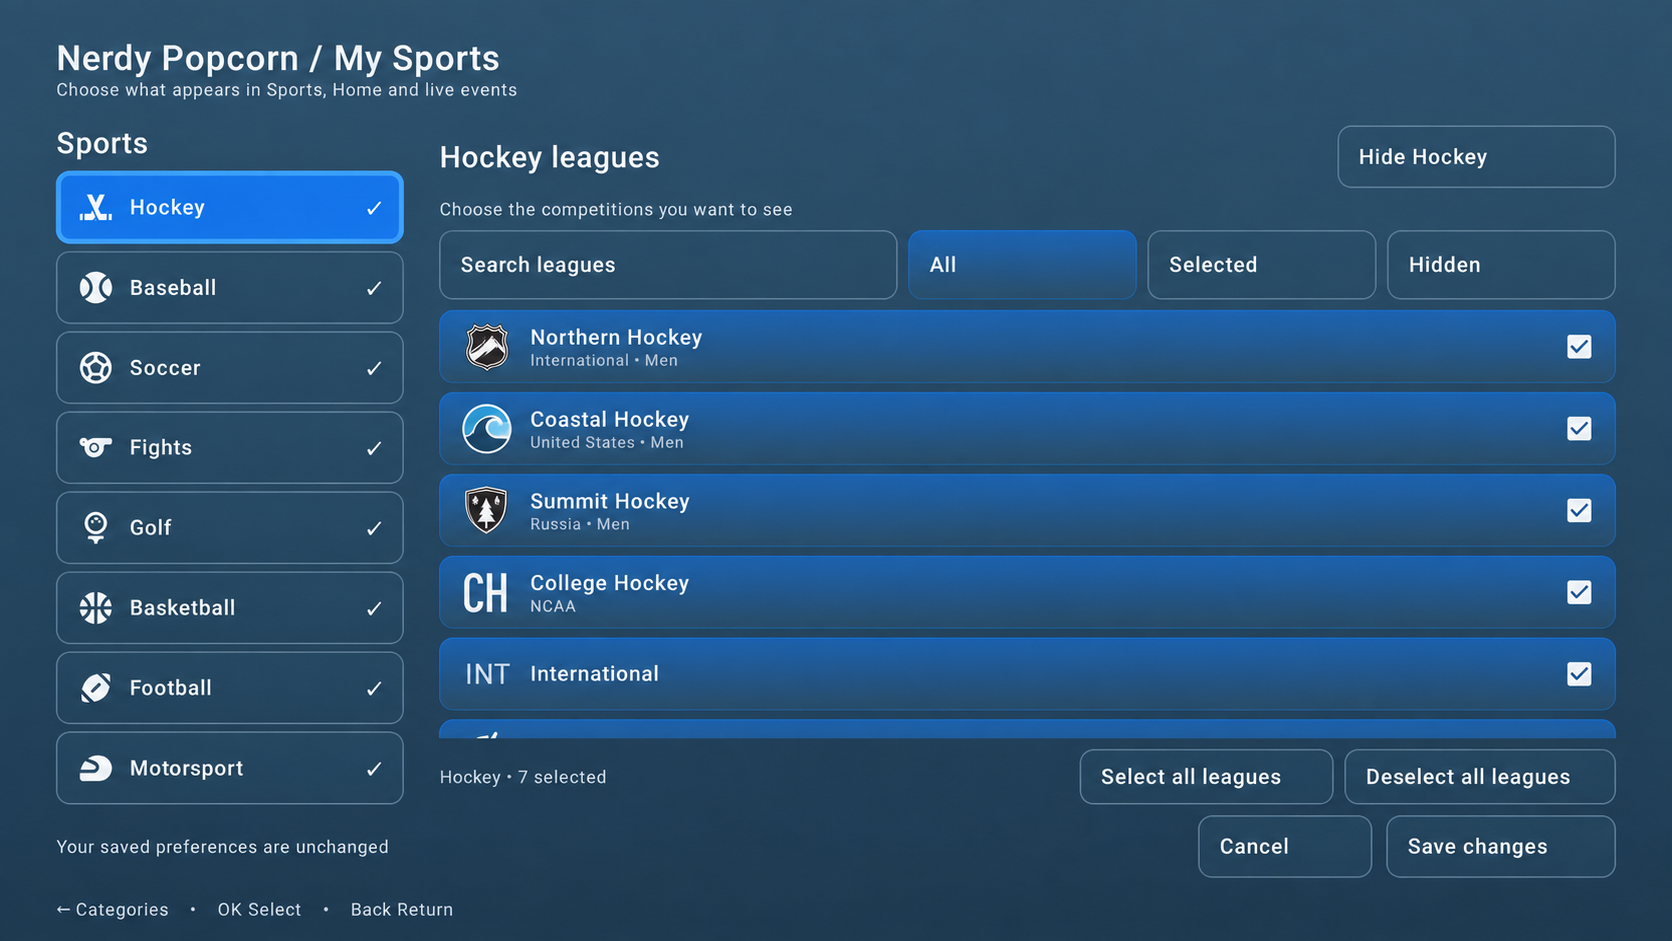1672x941 pixels.
Task: Open the Soccer sport category
Action: click(230, 368)
